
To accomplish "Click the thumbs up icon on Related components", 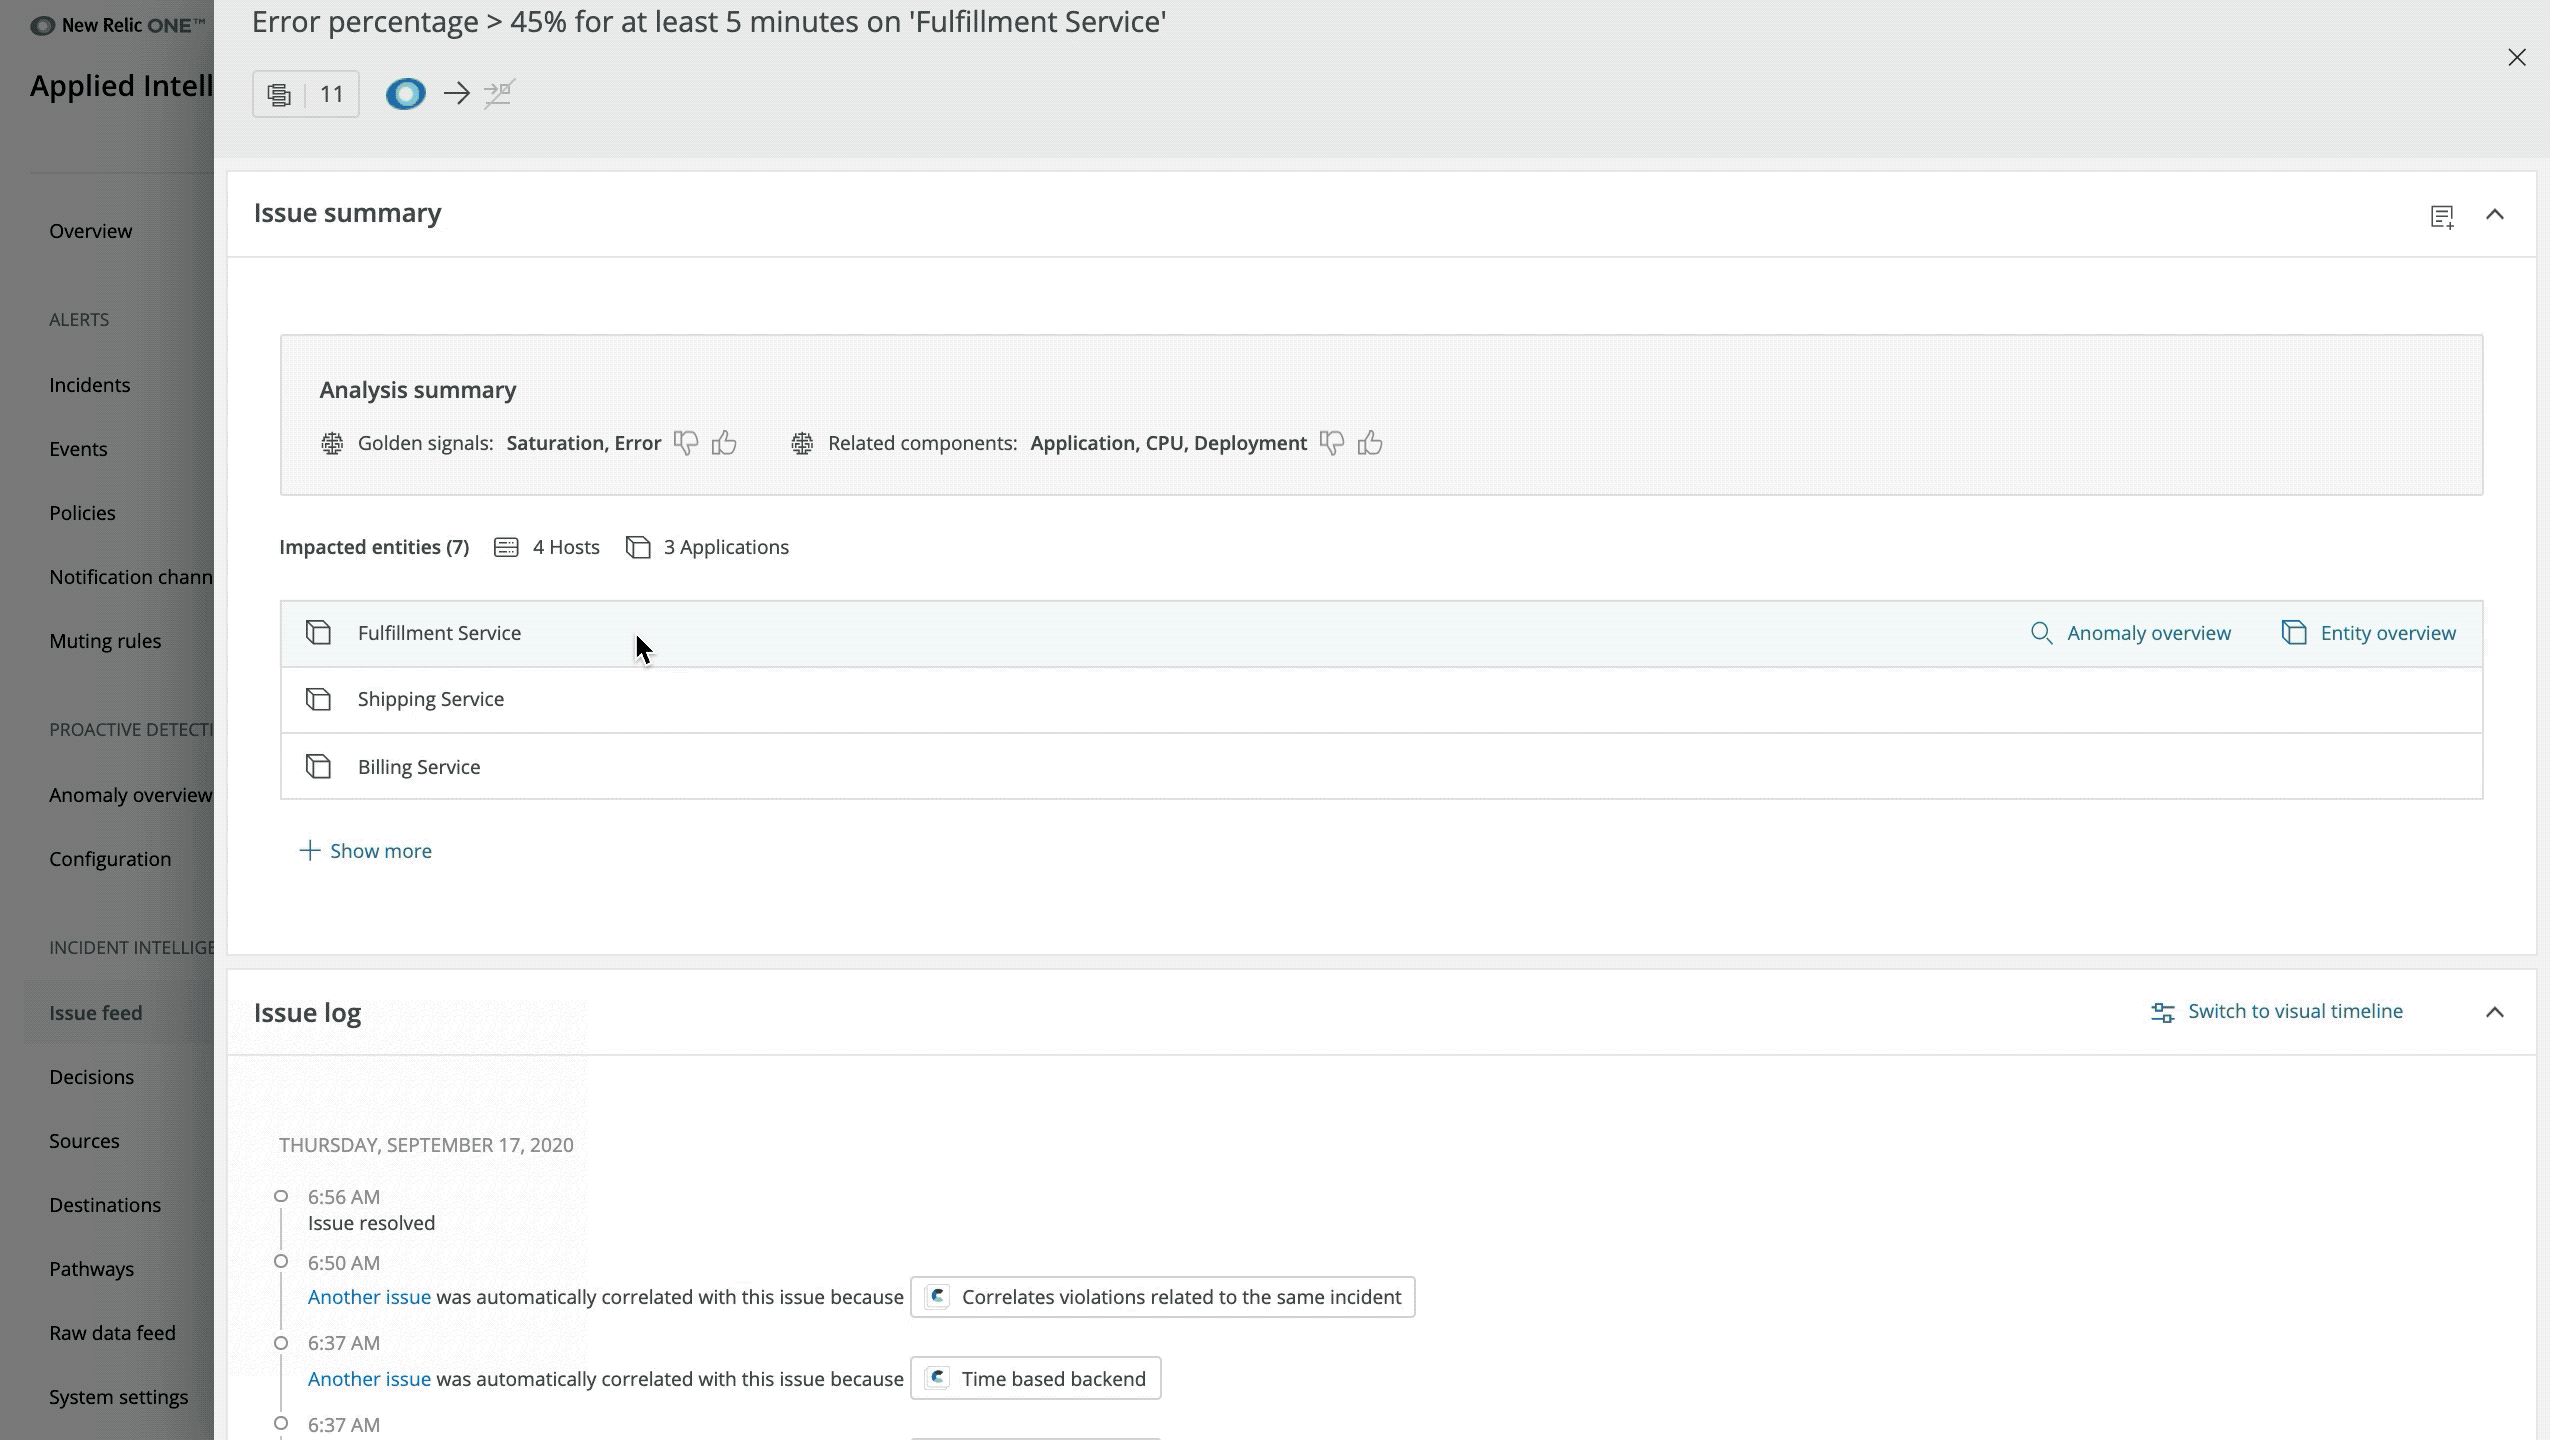I will click(1370, 441).
